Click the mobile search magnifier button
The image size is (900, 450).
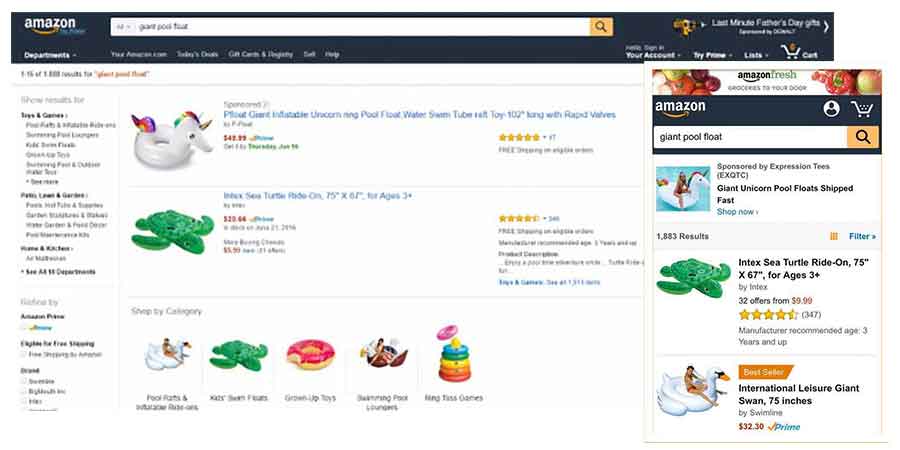click(x=863, y=137)
